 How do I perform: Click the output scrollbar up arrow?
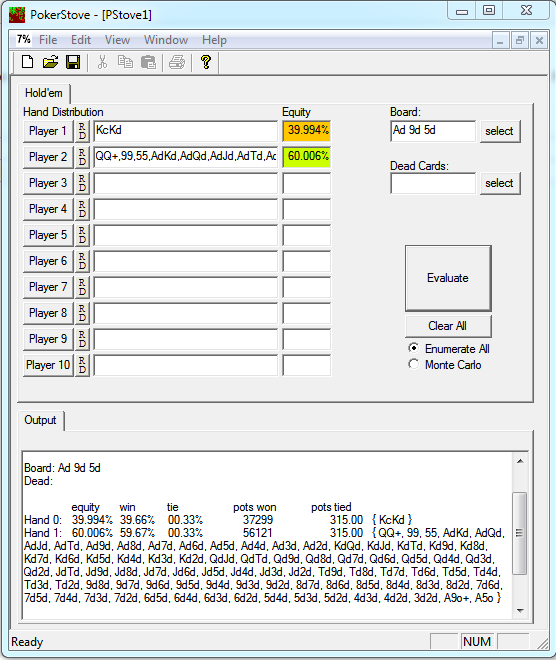[x=520, y=461]
